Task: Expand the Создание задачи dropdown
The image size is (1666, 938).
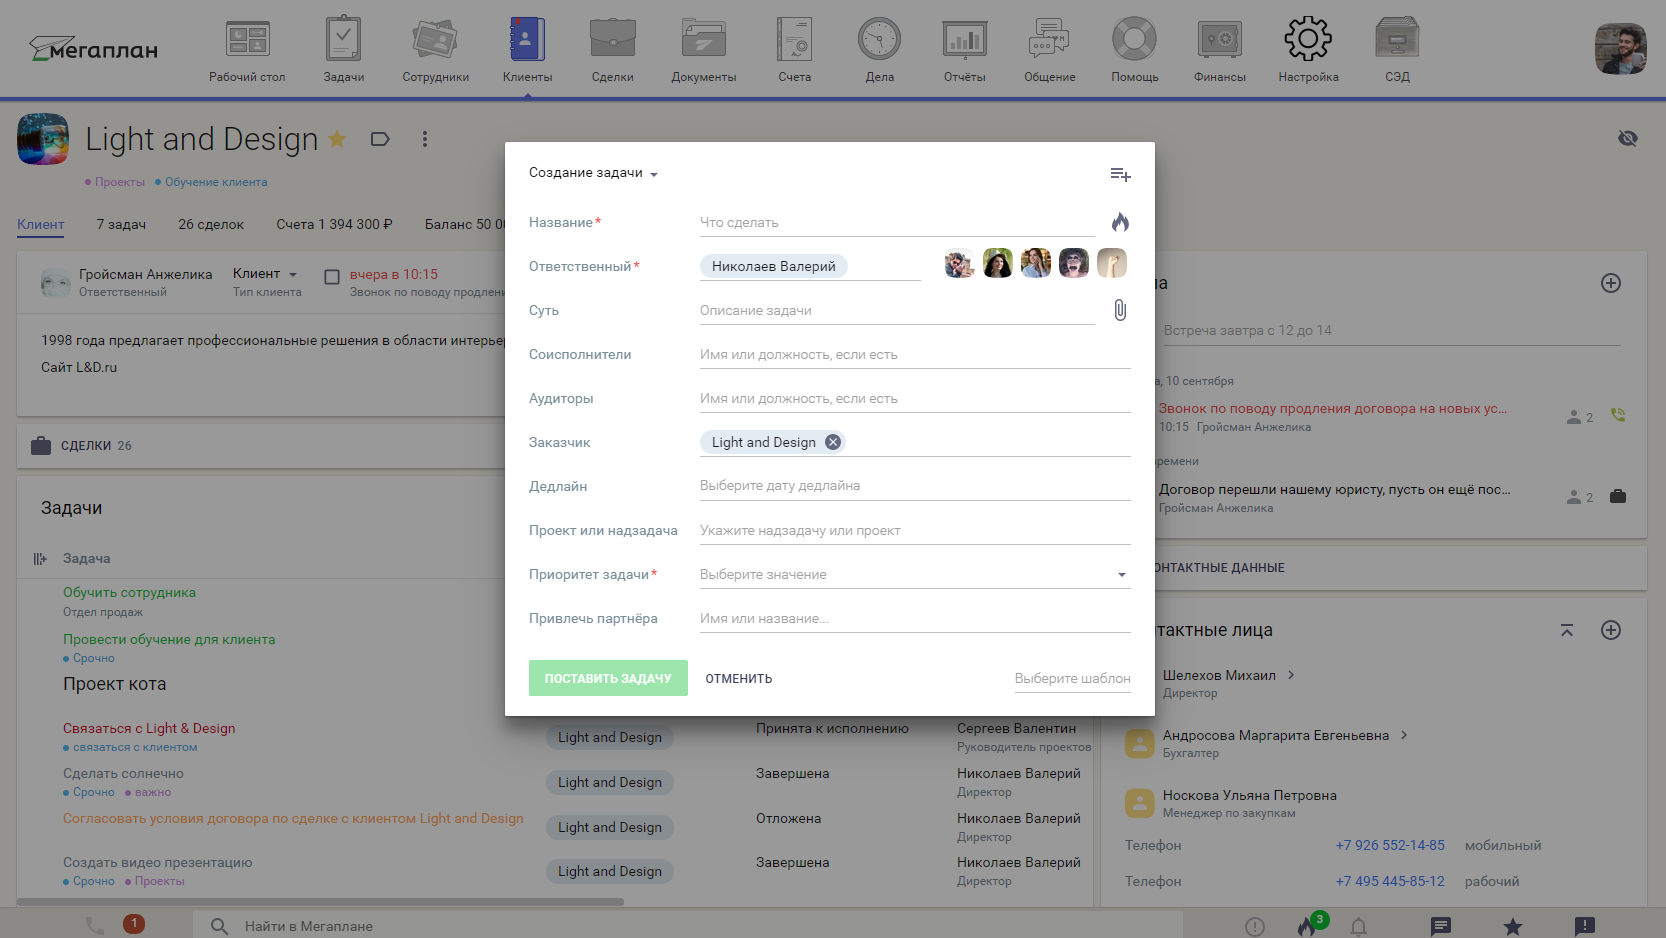Action: coord(593,173)
